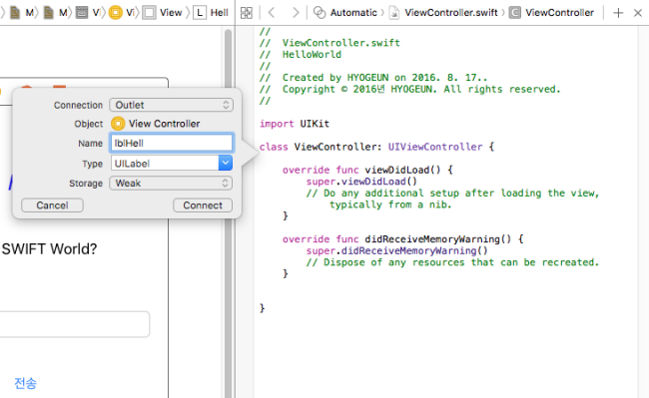Go back in assistant editor history

[272, 13]
